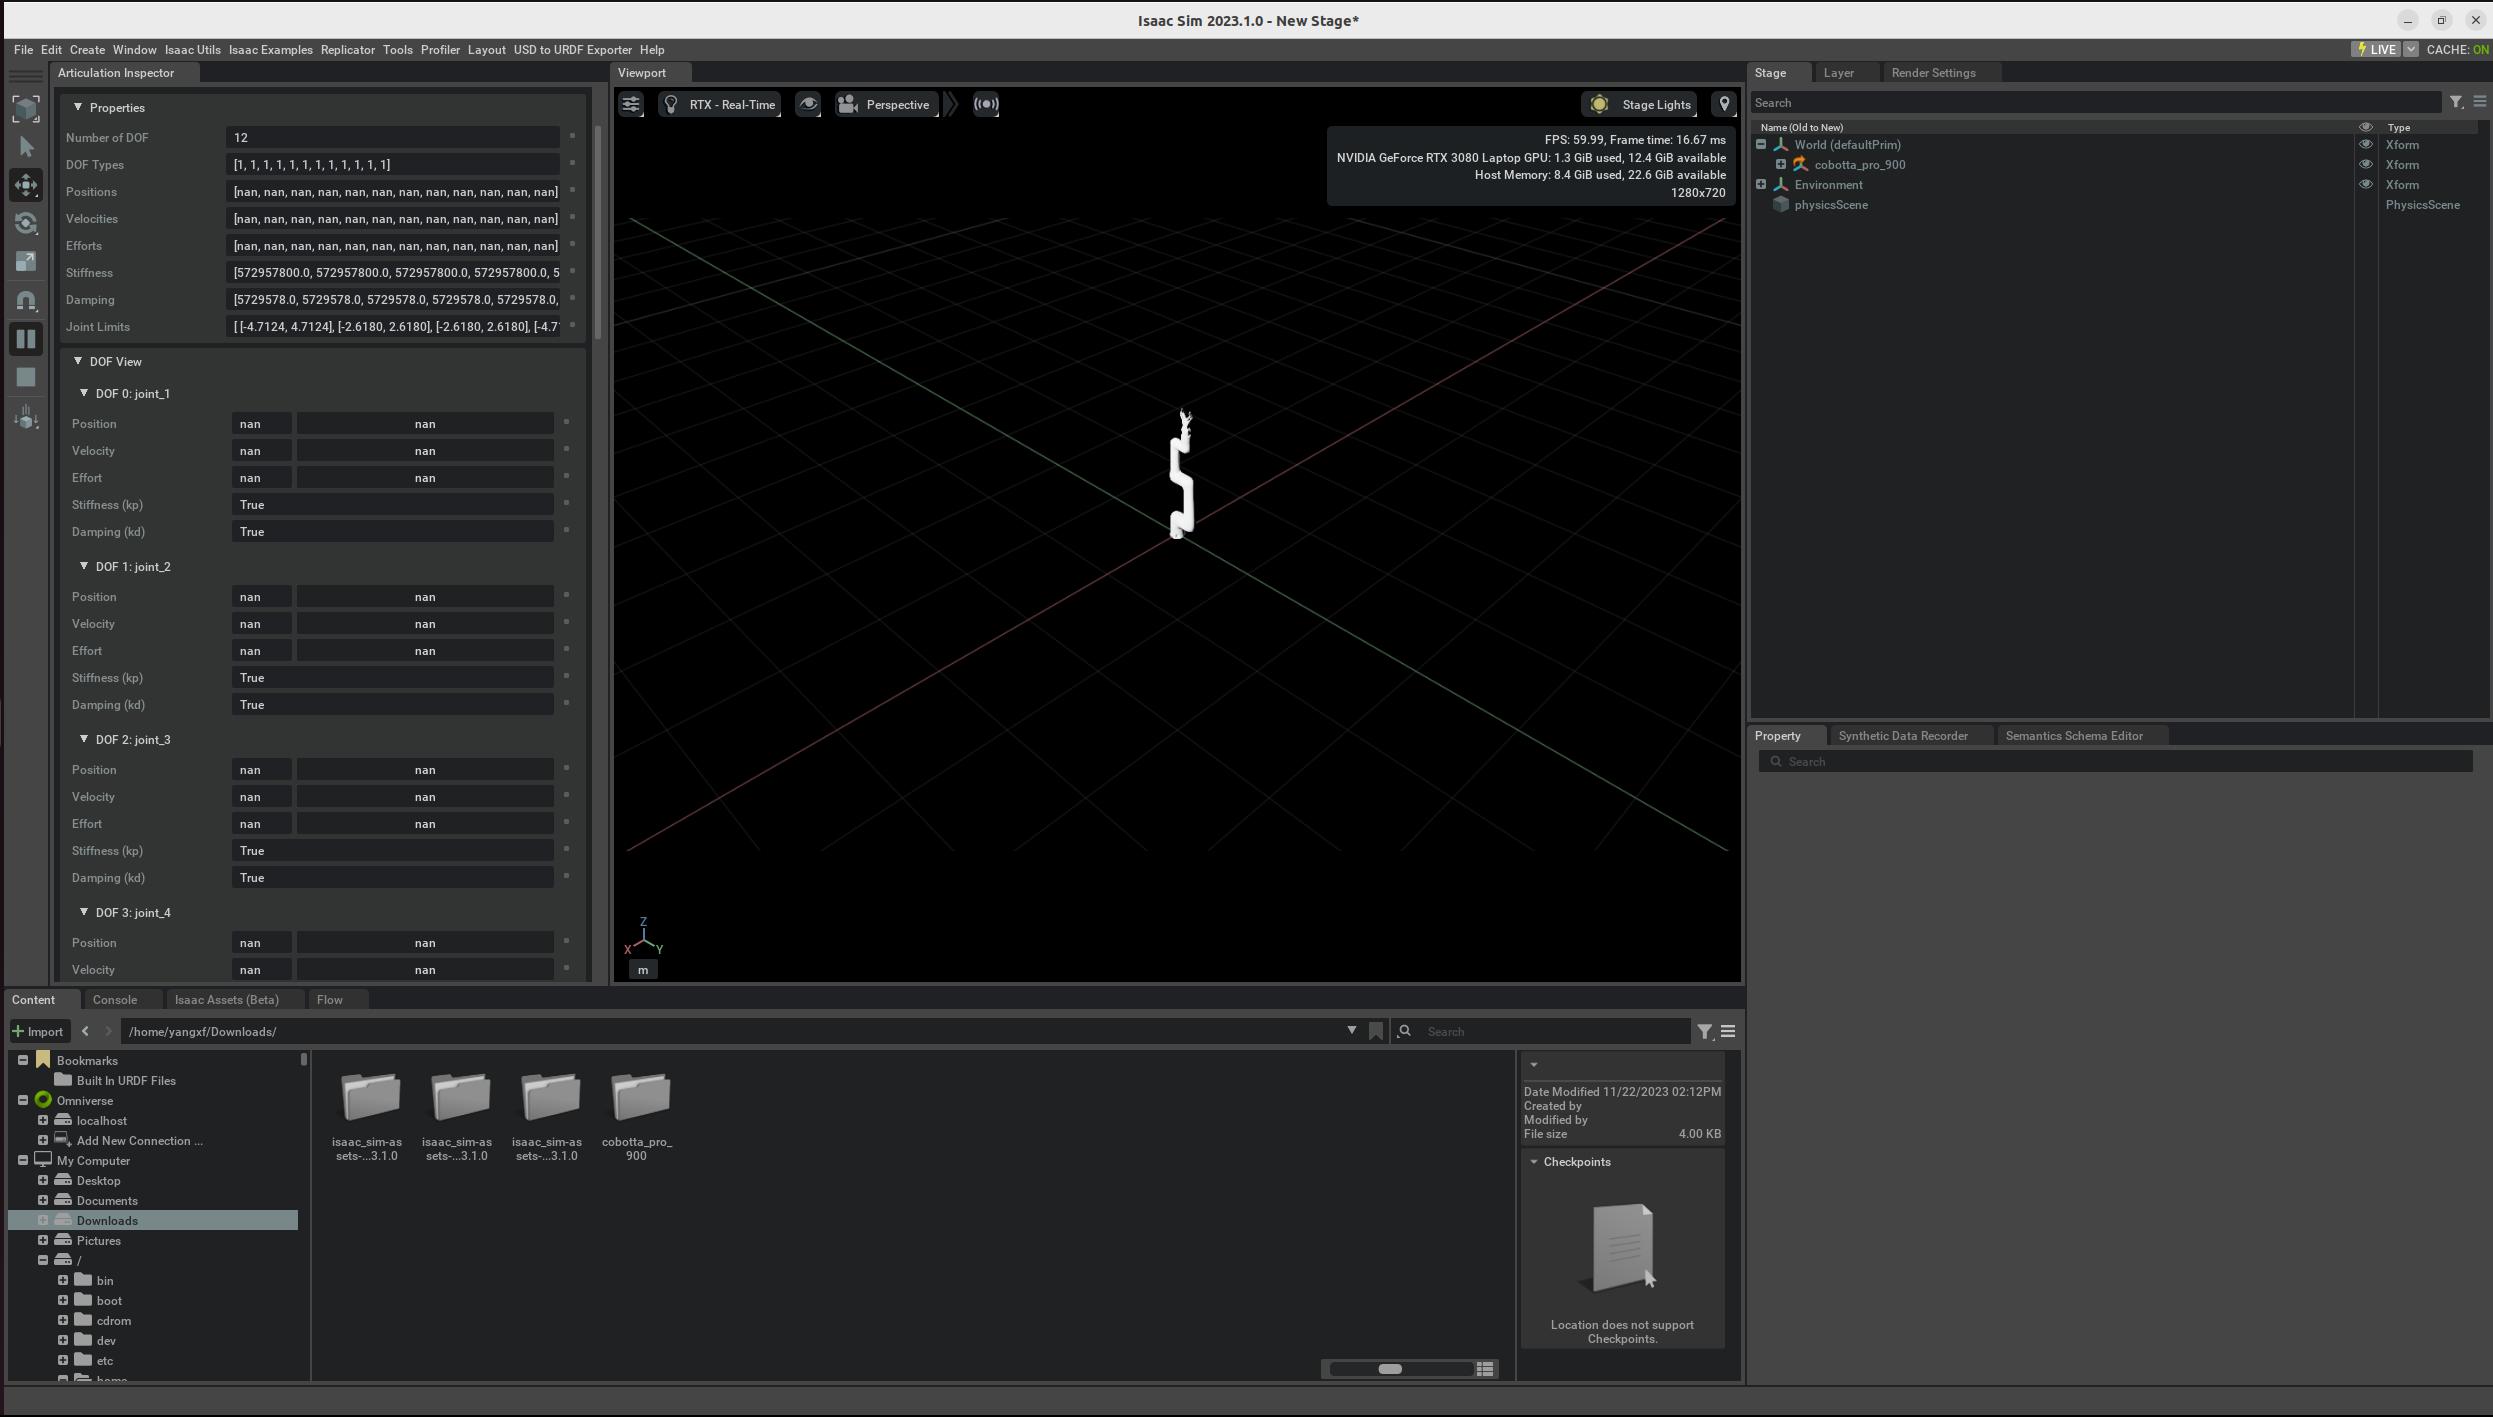The image size is (2493, 1417).
Task: Select the Move tool in the left toolbar
Action: 26,185
